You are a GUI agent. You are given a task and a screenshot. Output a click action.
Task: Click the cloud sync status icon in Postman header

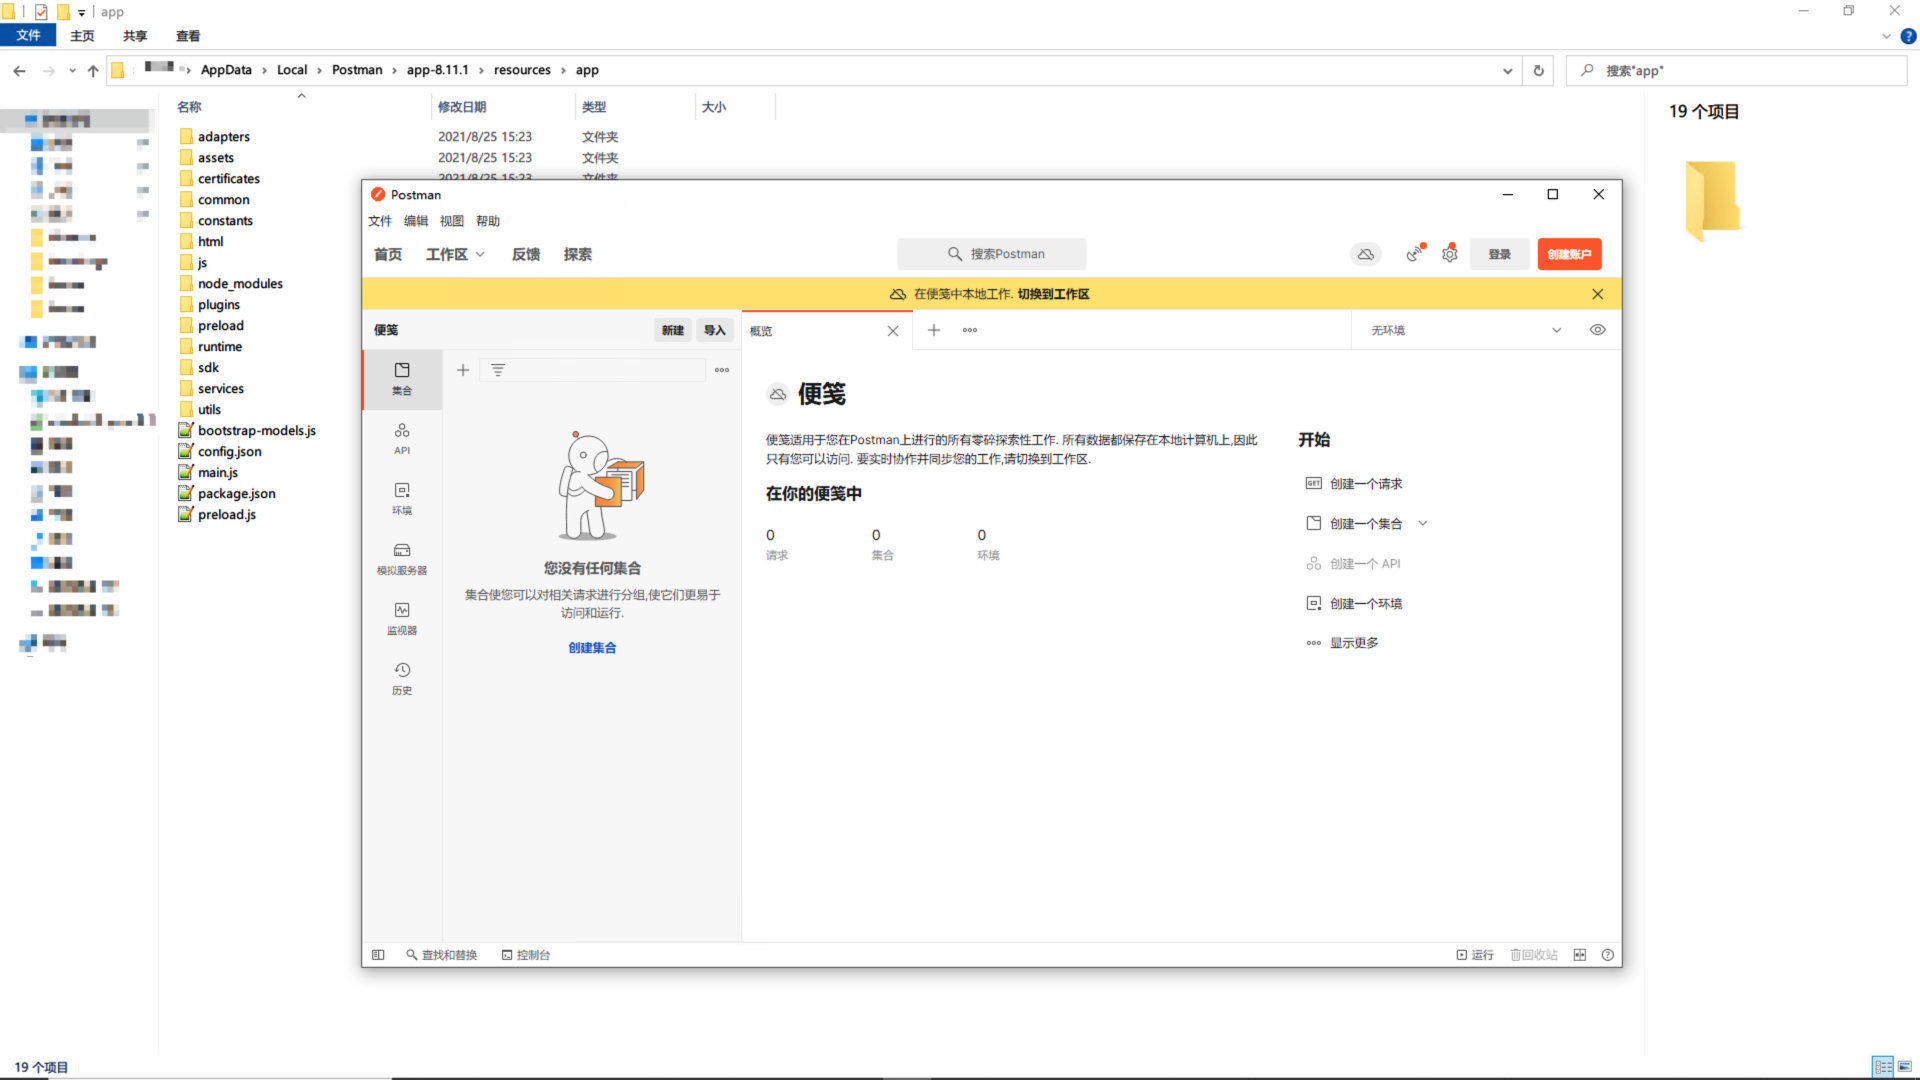pos(1365,254)
